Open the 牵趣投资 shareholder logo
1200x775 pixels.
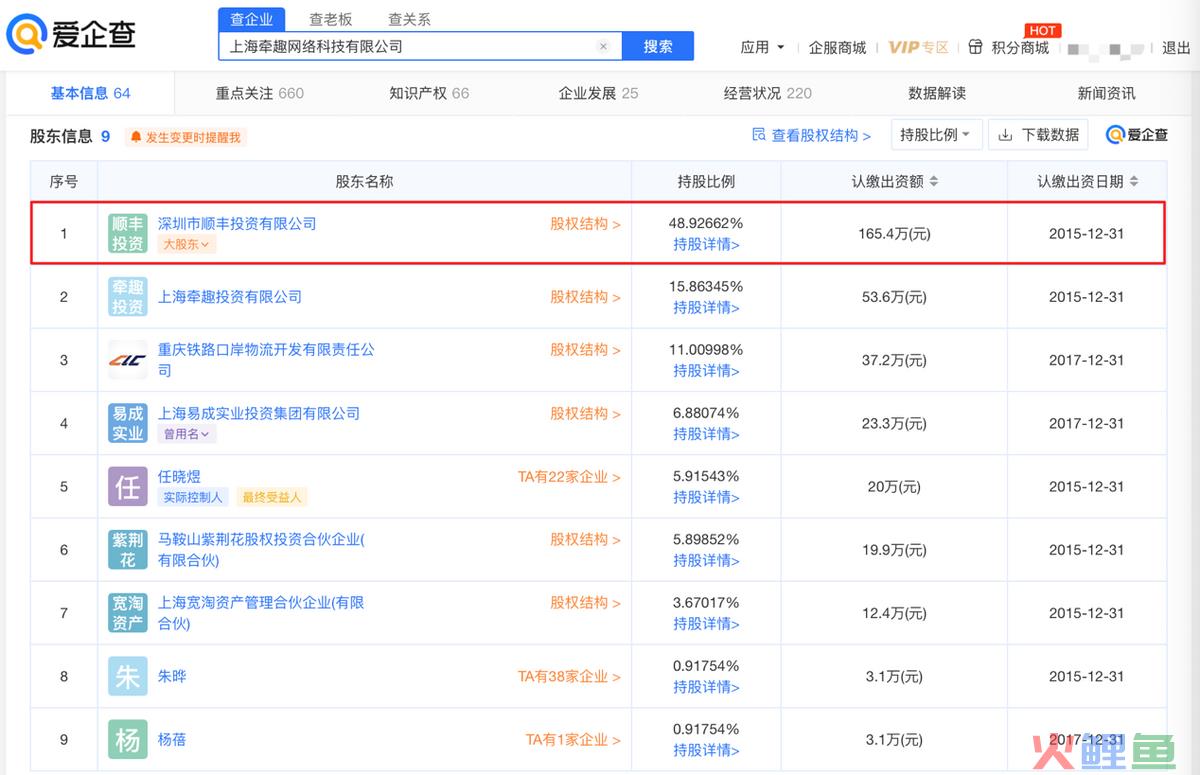pyautogui.click(x=128, y=297)
